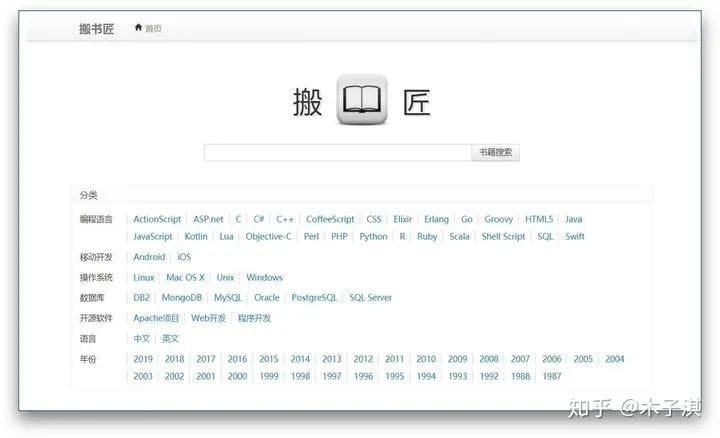Screen dimensions: 720x438
Task: Open the Apache项目 category
Action: tap(156, 318)
